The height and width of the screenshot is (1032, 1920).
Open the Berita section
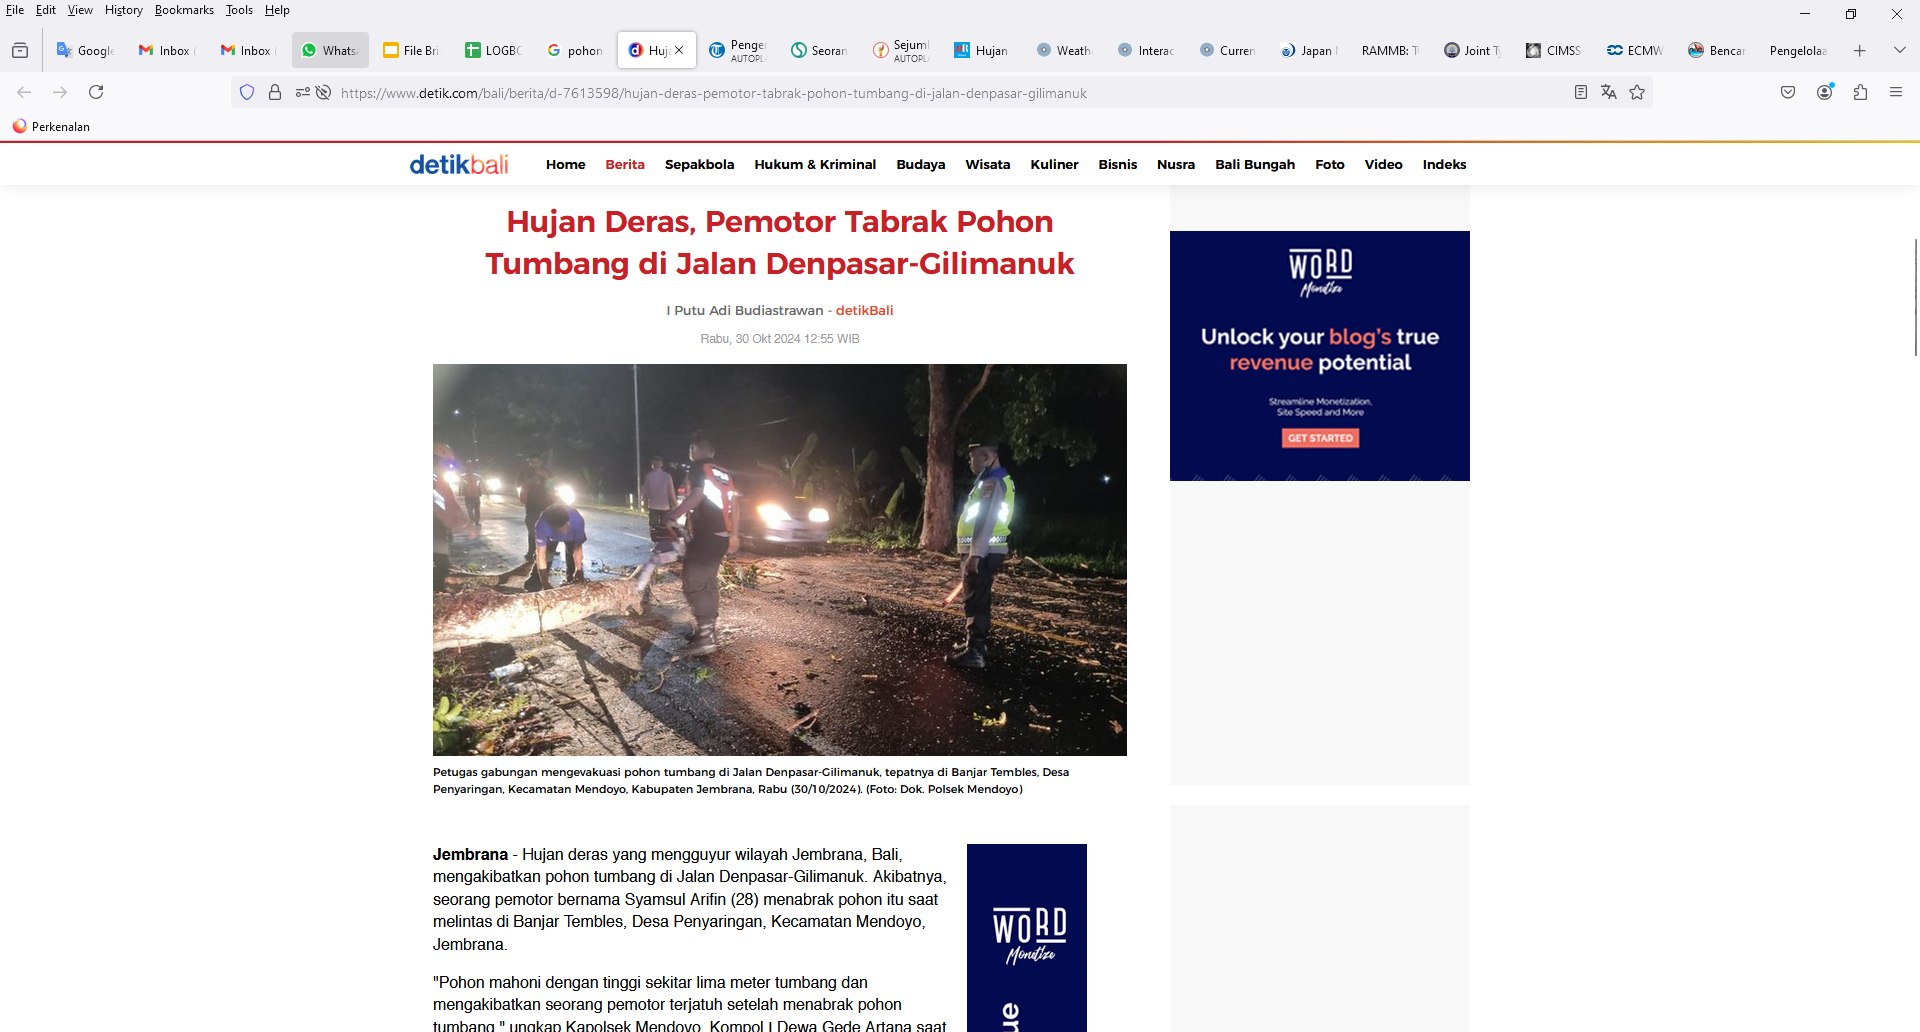click(625, 164)
